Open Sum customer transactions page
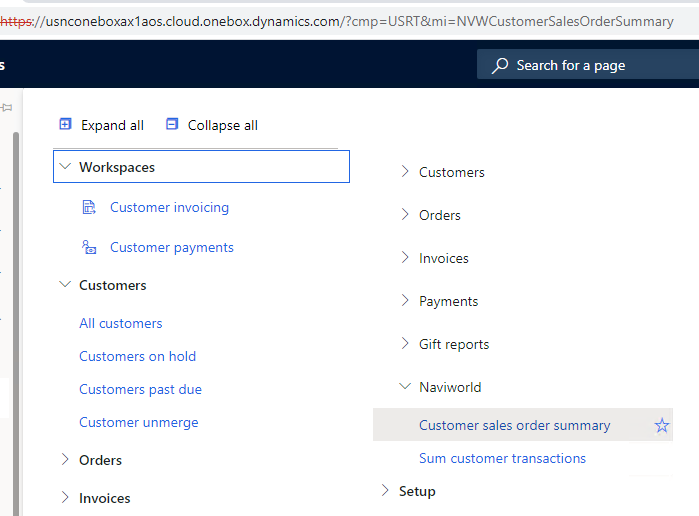The image size is (699, 516). tap(502, 458)
